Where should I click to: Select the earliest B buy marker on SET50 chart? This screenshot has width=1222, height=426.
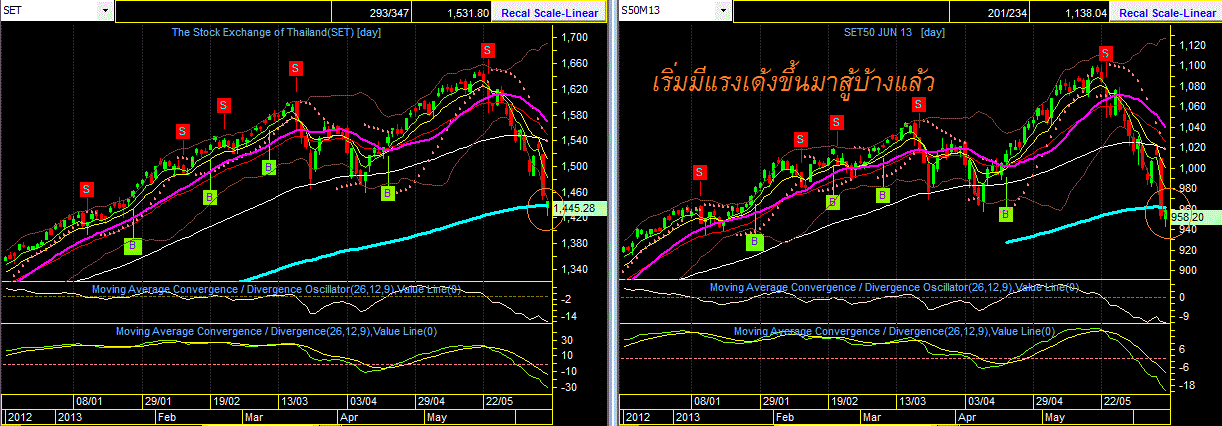click(756, 241)
